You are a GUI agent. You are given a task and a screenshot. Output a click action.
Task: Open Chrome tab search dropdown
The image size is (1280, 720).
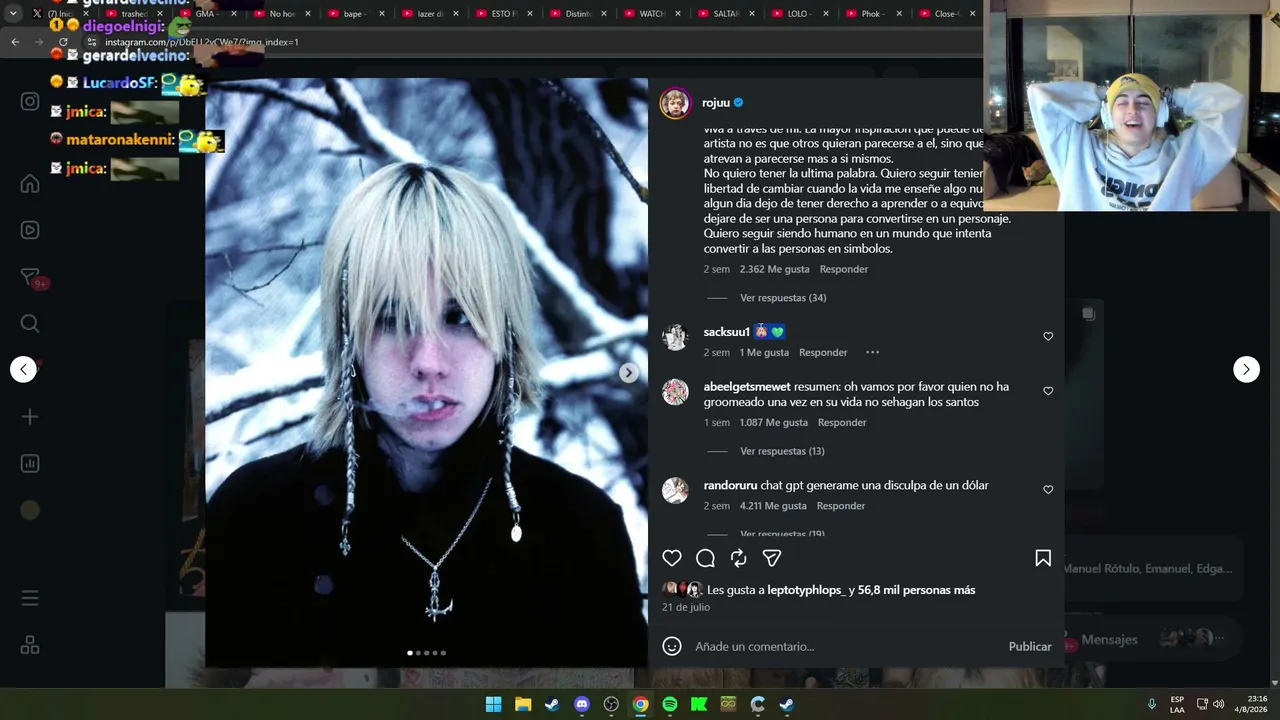coord(12,14)
